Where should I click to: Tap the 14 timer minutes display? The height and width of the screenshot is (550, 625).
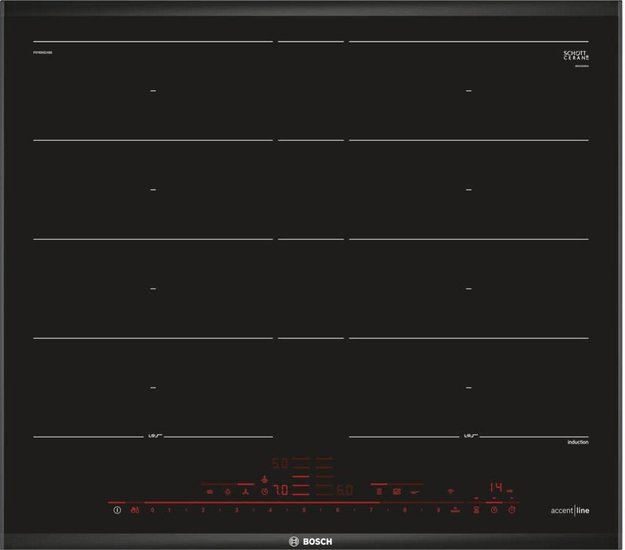click(x=495, y=487)
